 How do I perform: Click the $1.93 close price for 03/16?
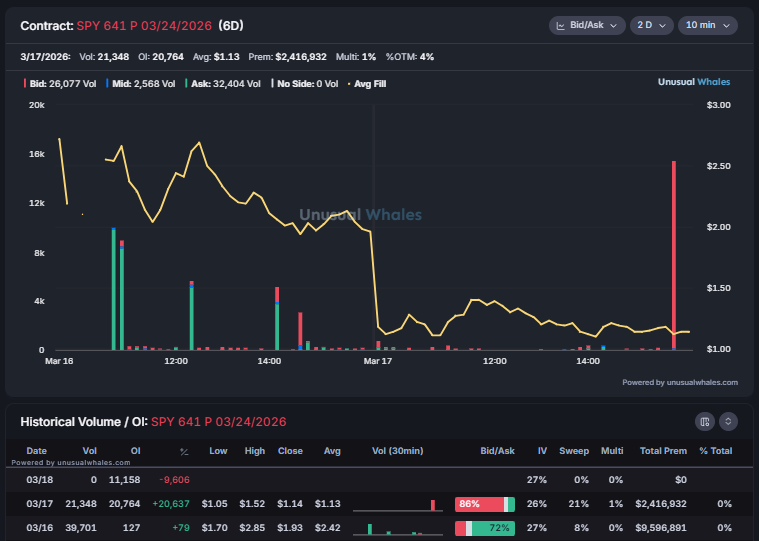coord(290,527)
